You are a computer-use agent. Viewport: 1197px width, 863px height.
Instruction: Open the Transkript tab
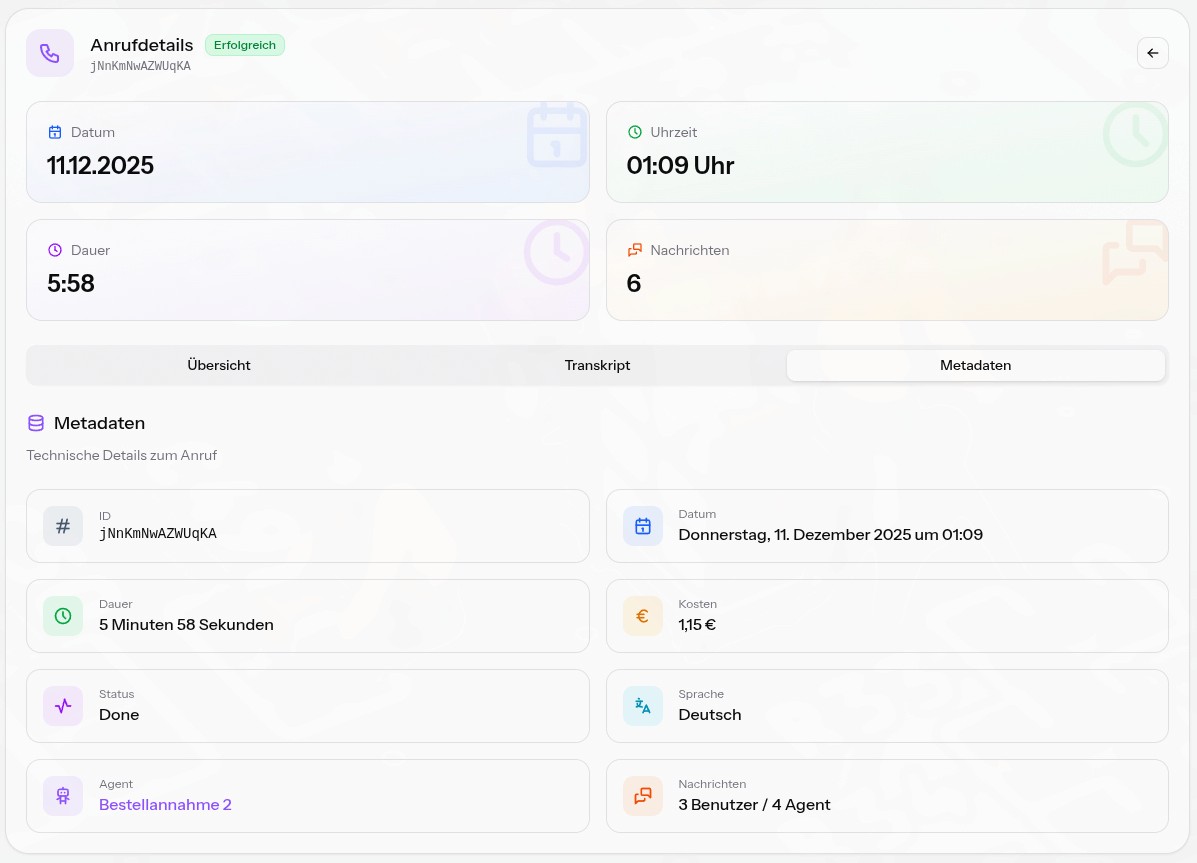click(x=597, y=365)
